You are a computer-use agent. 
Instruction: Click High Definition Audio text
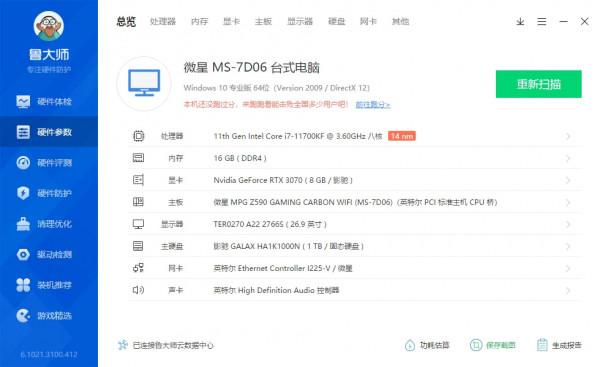coord(276,290)
